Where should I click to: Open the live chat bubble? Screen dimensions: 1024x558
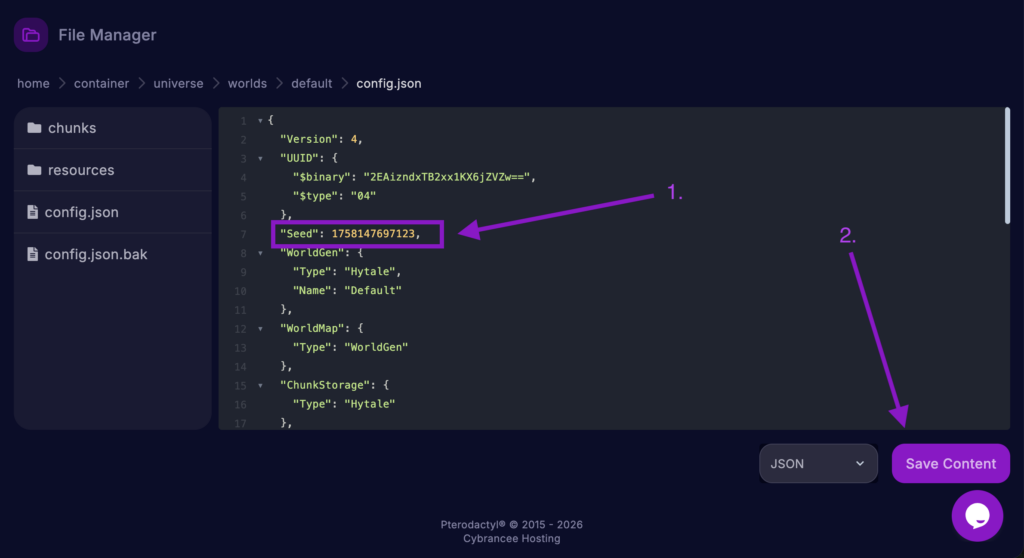[977, 516]
